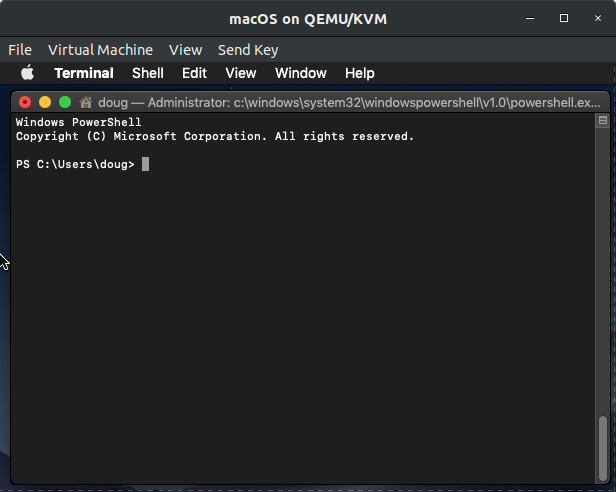Click the Terminal vertical scrollbar thumb

pyautogui.click(x=603, y=448)
